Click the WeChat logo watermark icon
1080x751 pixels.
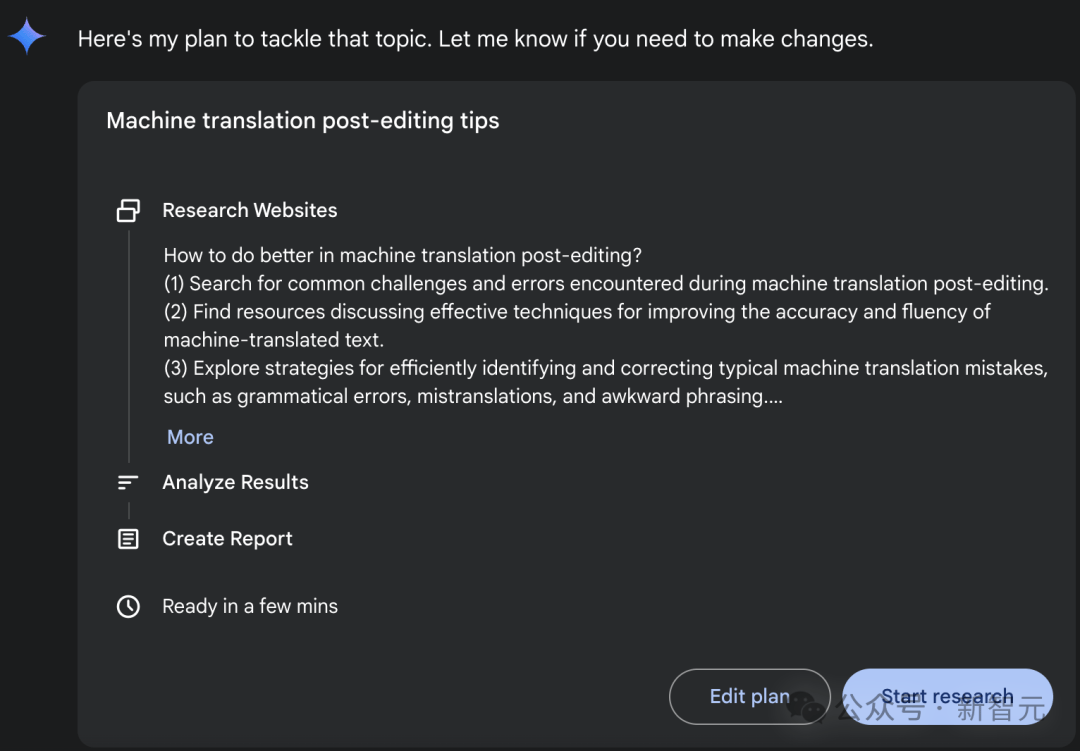pos(806,707)
